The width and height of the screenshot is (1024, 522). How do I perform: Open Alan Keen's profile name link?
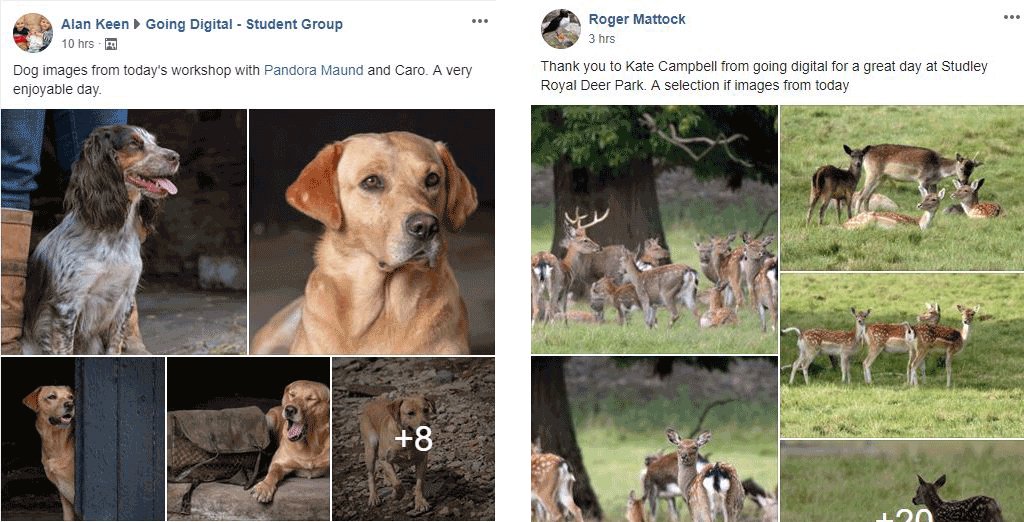(94, 24)
